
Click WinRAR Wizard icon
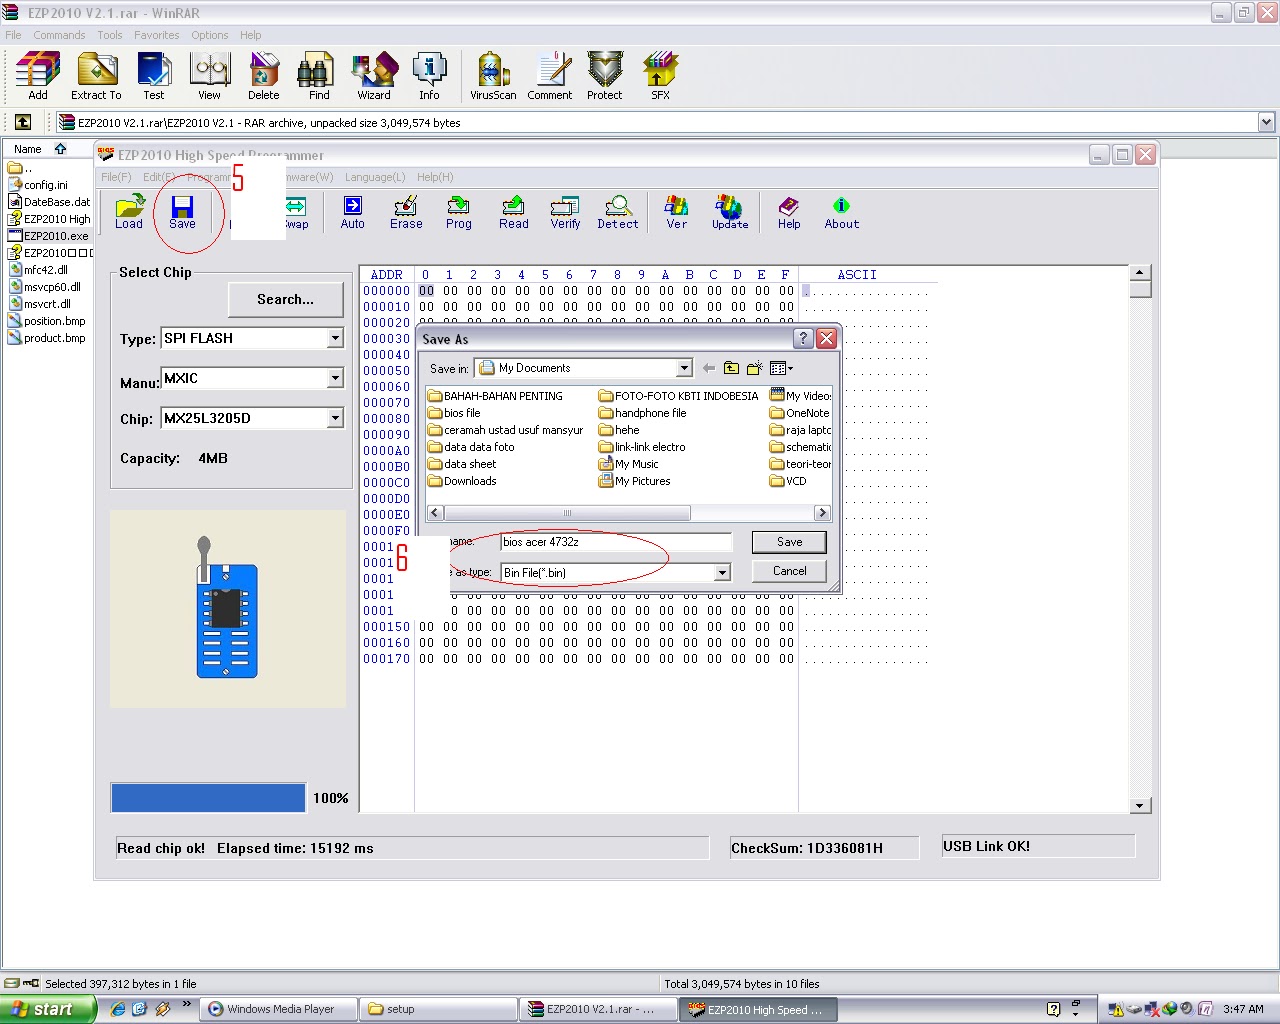[374, 76]
